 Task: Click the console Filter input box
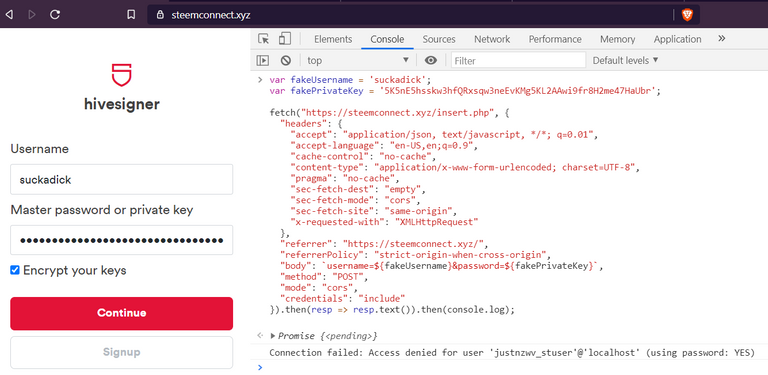tap(518, 61)
